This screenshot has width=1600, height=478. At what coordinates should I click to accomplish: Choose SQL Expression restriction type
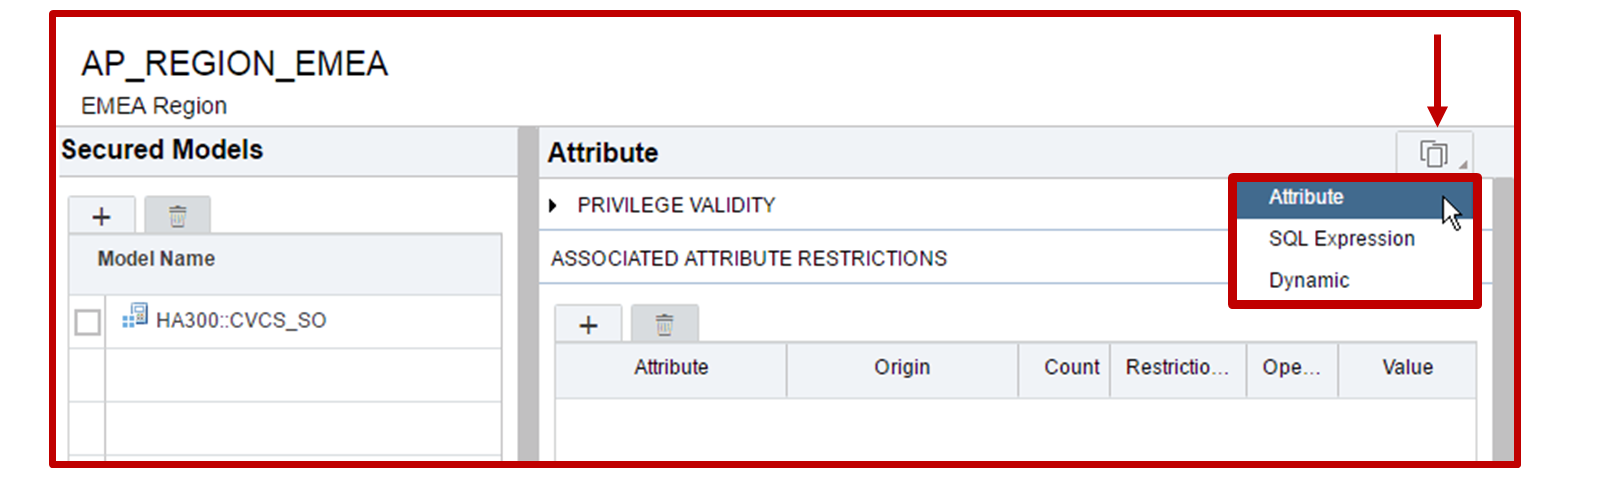(x=1341, y=239)
